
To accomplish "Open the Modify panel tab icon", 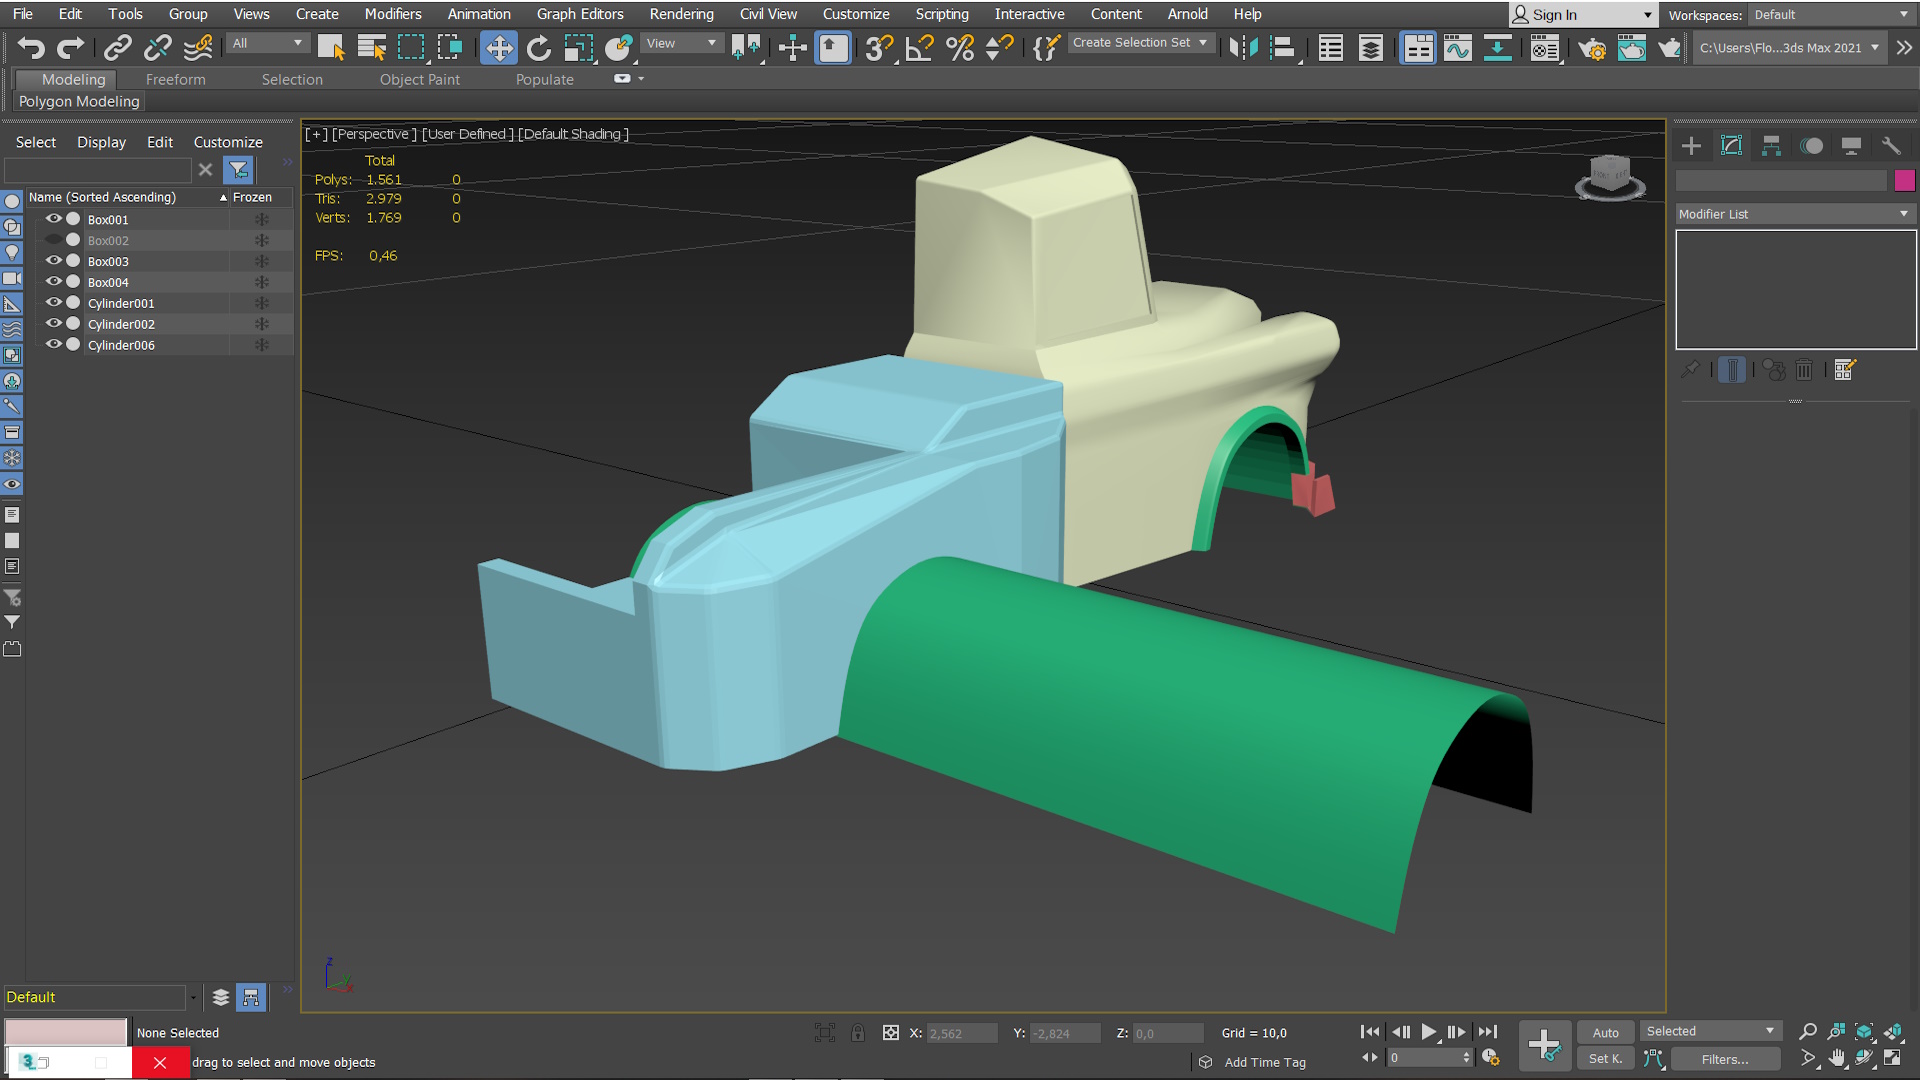I will tap(1731, 146).
